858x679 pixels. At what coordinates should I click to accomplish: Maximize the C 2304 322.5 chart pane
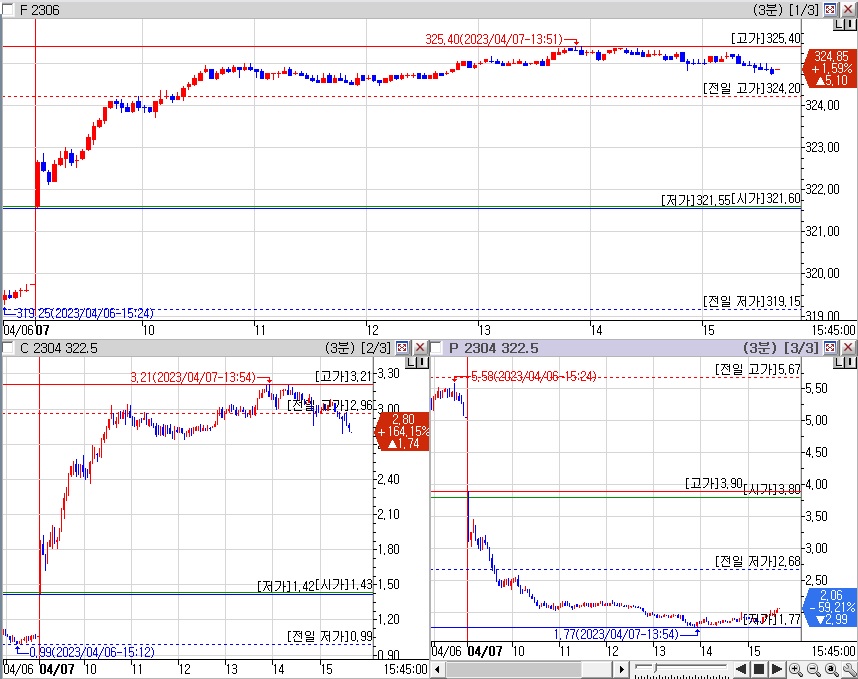point(402,347)
